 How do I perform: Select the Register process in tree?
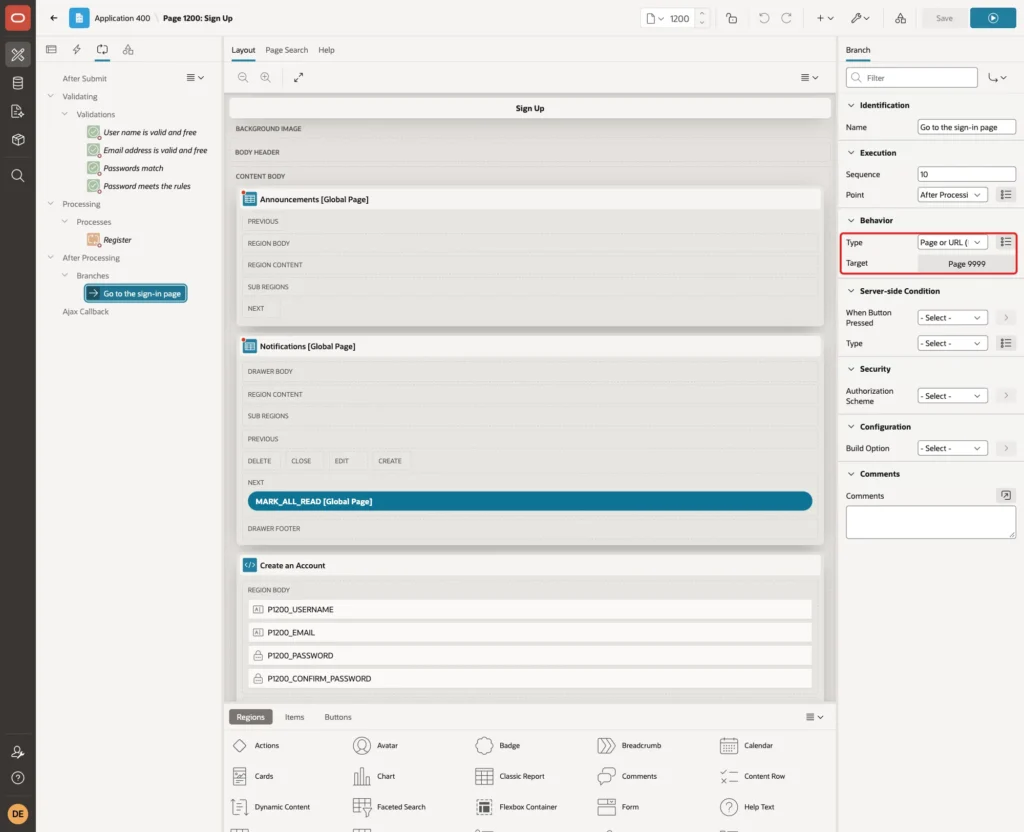[x=110, y=240]
